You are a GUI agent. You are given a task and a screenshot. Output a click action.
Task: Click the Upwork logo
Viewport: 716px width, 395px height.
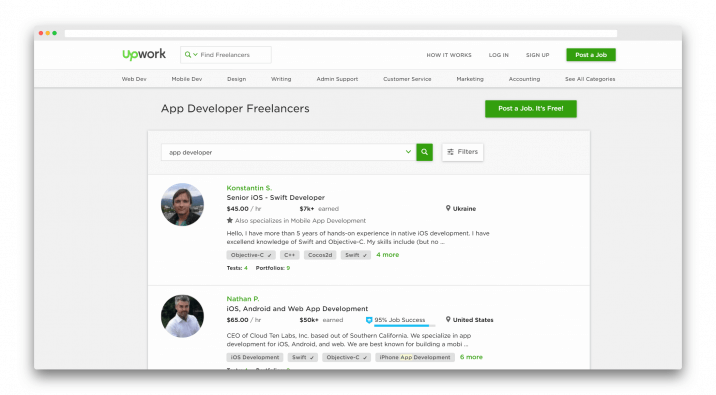click(144, 54)
